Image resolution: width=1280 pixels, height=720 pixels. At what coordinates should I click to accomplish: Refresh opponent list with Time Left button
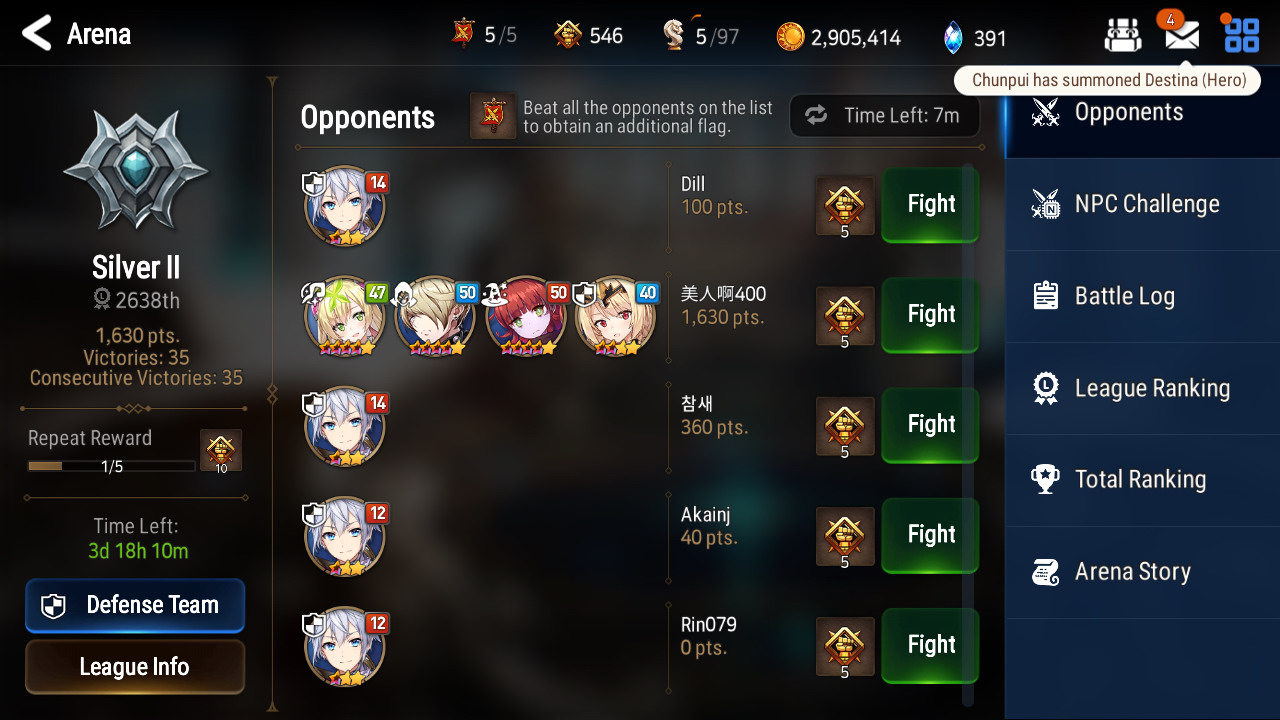(884, 116)
